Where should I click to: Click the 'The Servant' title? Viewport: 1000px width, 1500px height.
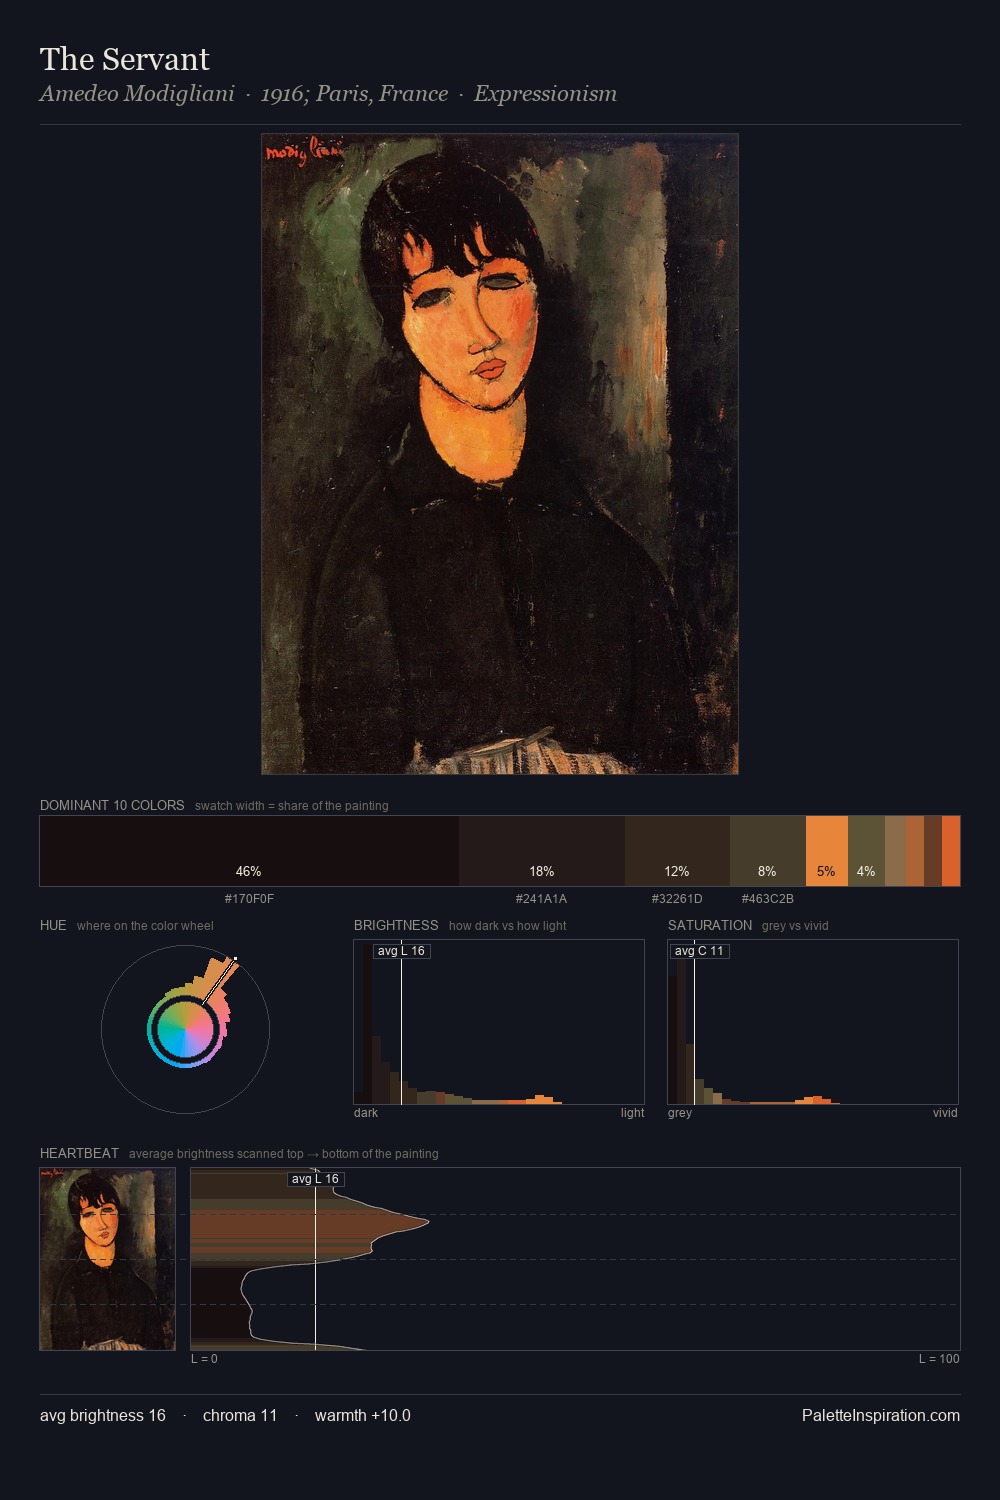(x=125, y=59)
